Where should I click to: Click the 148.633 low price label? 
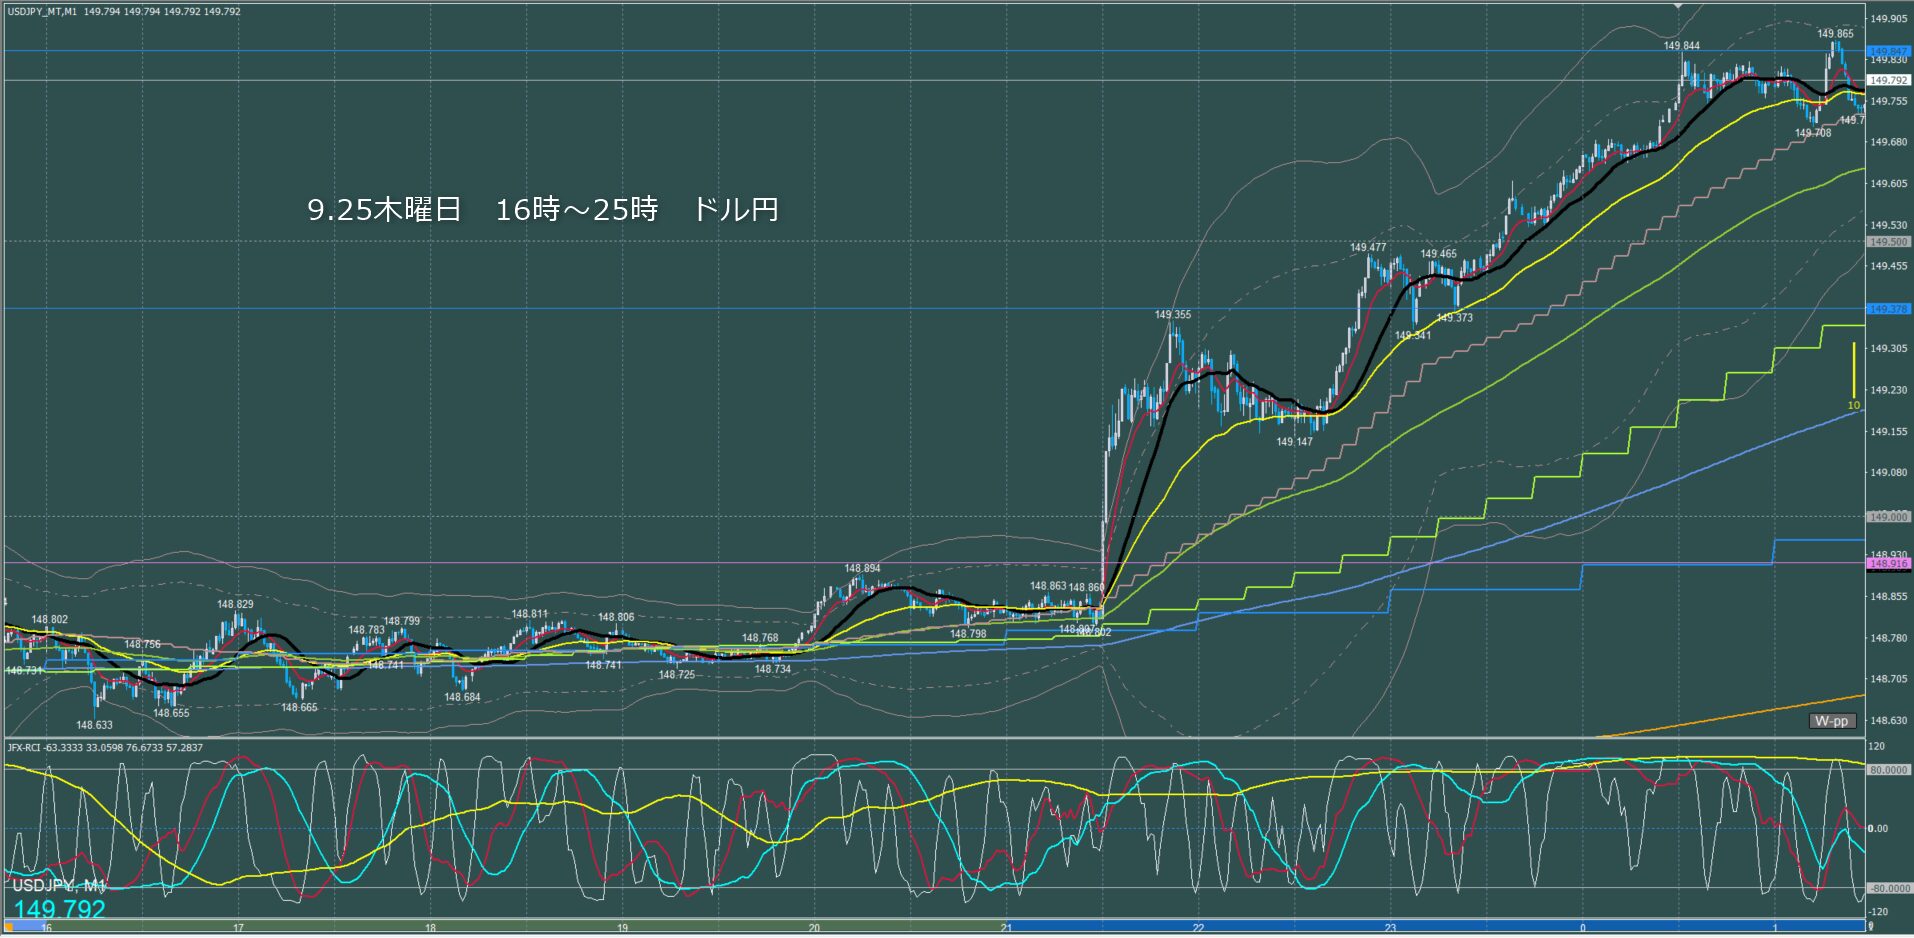tap(94, 725)
